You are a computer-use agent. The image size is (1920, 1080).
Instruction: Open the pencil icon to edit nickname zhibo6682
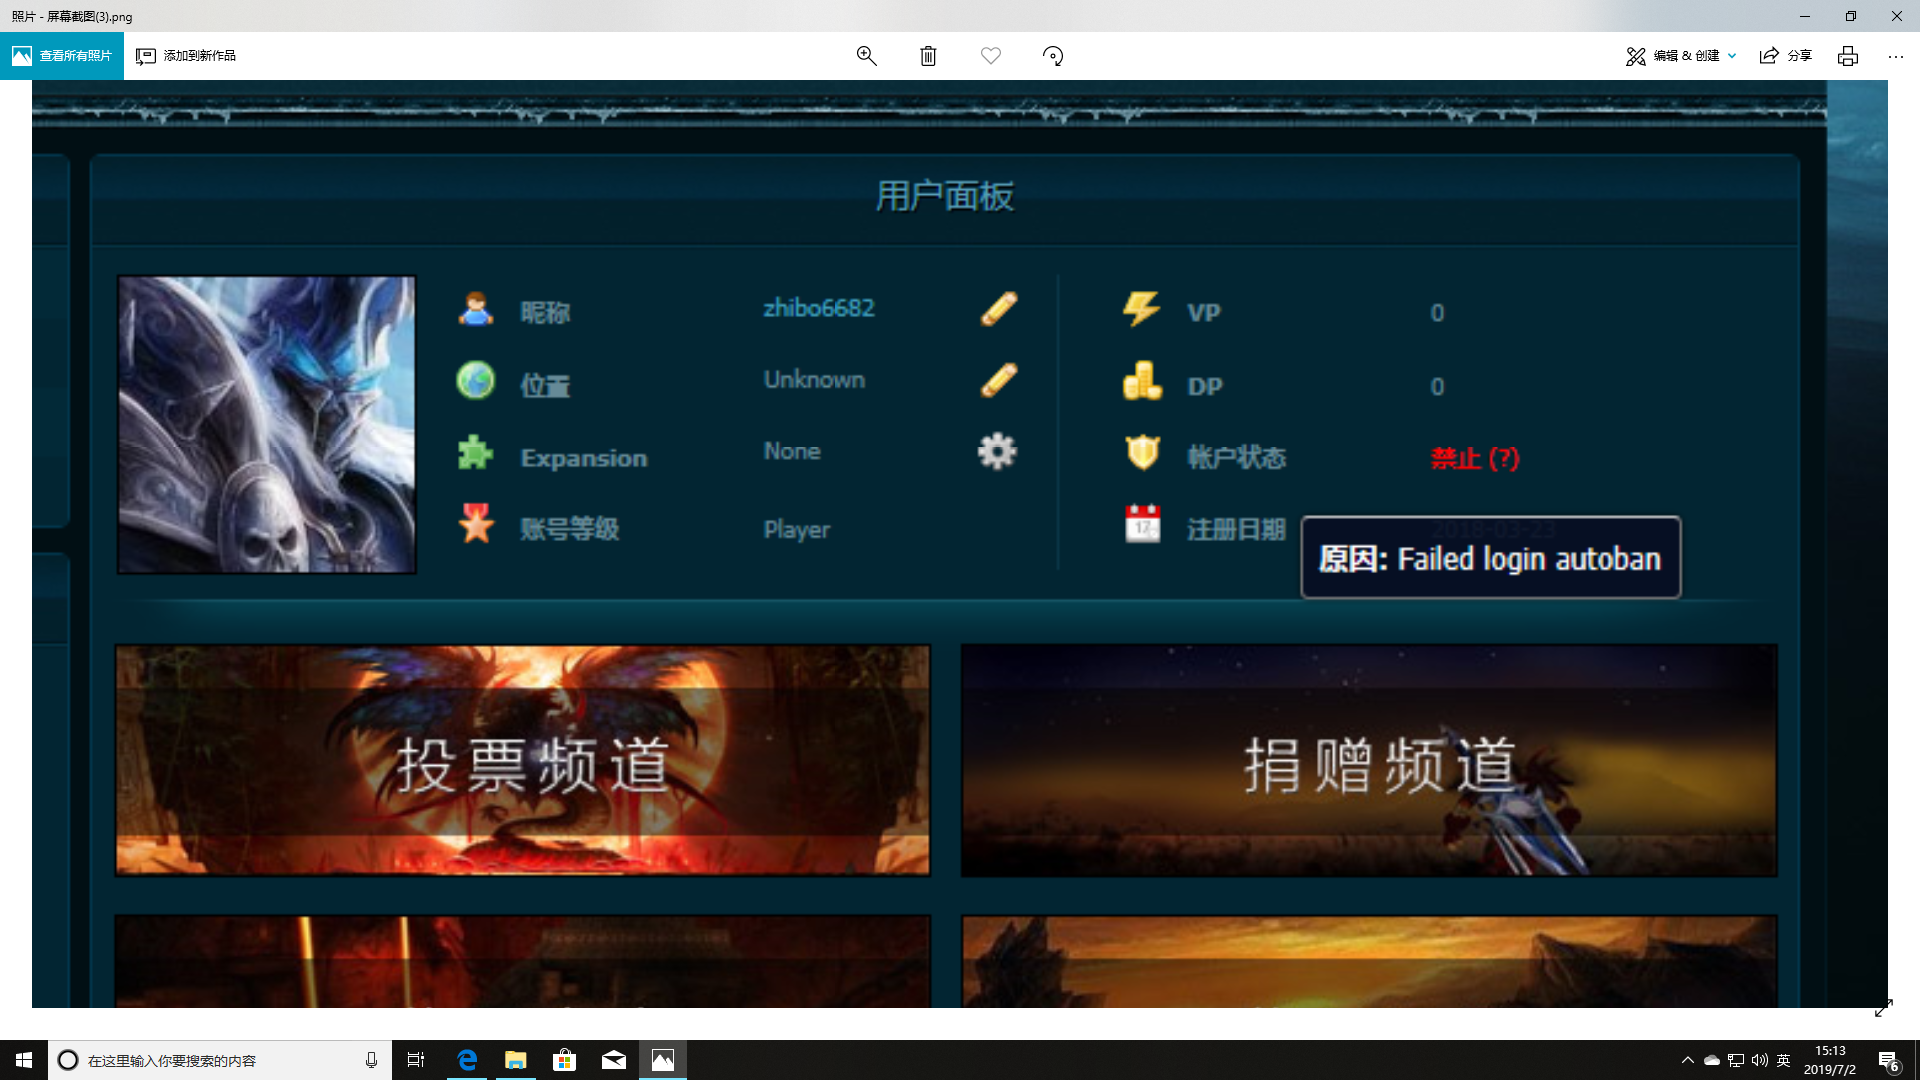tap(1000, 309)
